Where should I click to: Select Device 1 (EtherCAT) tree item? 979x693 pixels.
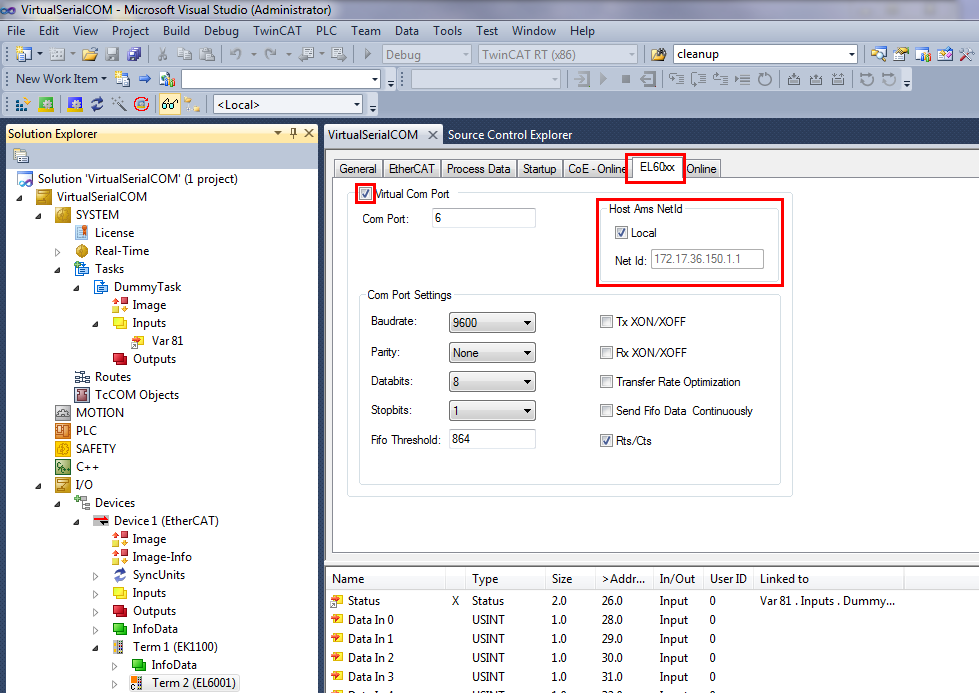point(166,521)
